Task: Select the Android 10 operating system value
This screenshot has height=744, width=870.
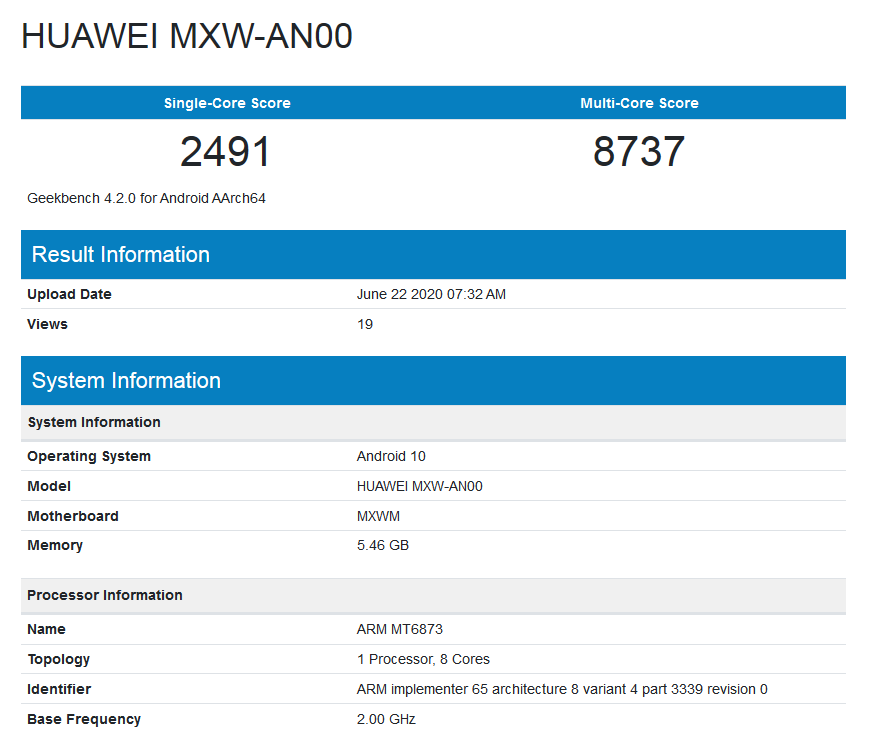Action: click(391, 456)
